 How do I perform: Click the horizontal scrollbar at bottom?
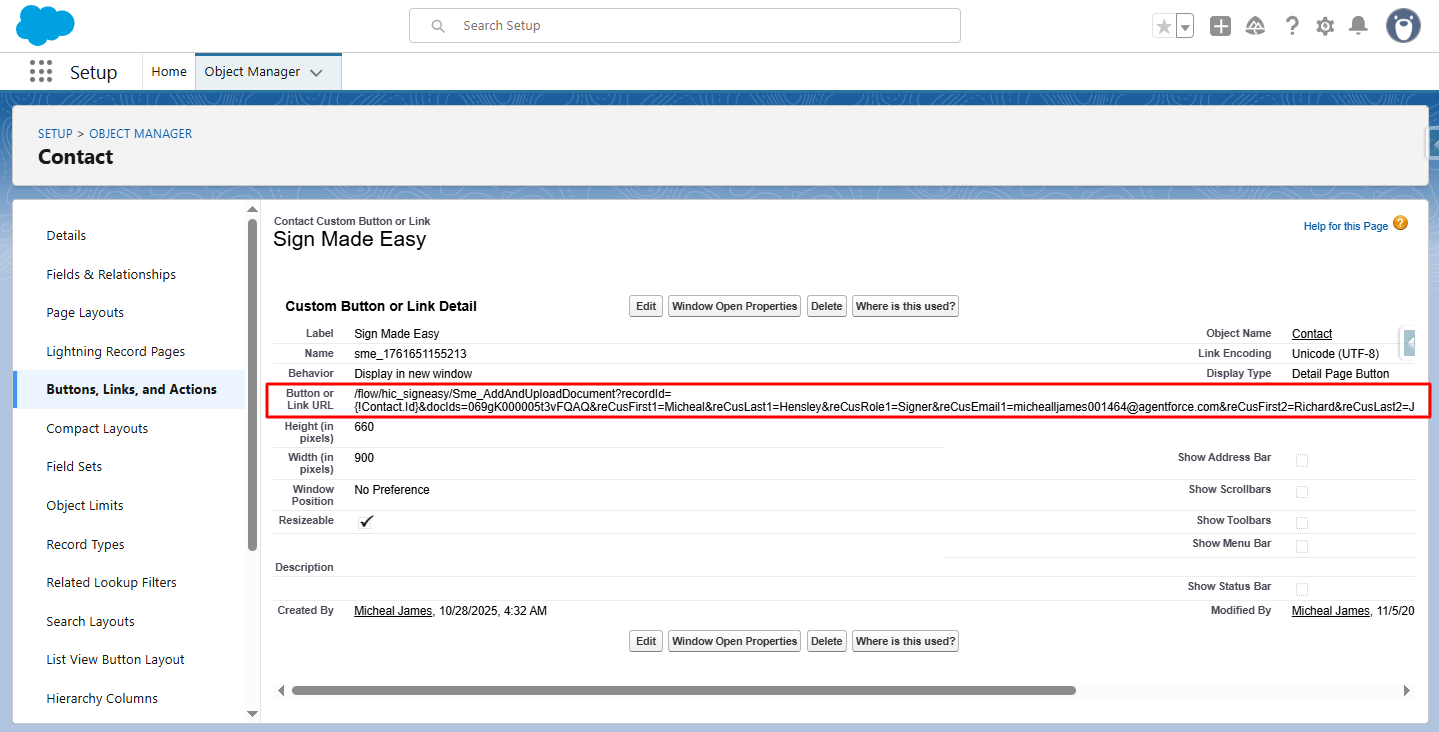click(683, 690)
